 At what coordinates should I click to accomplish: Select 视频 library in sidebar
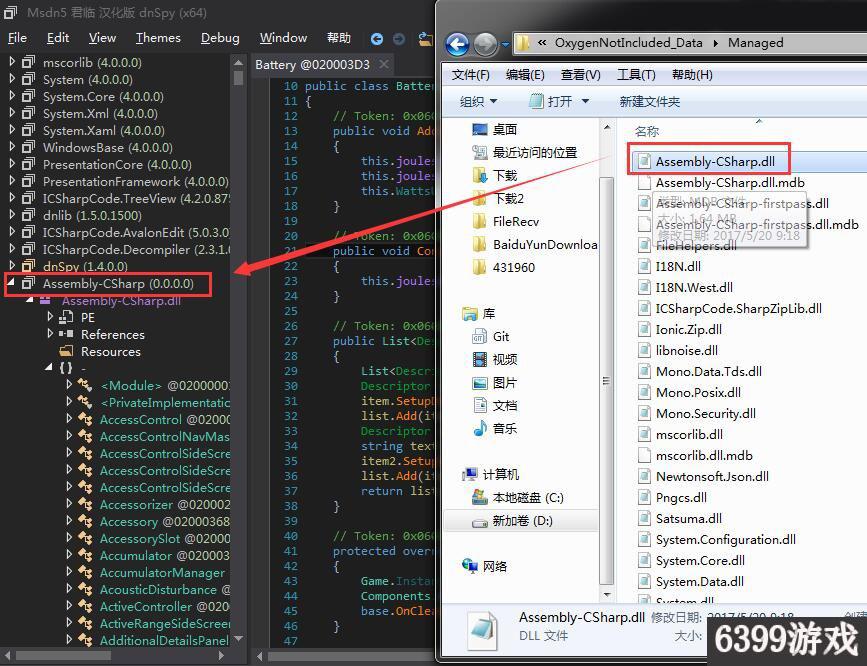click(x=495, y=360)
